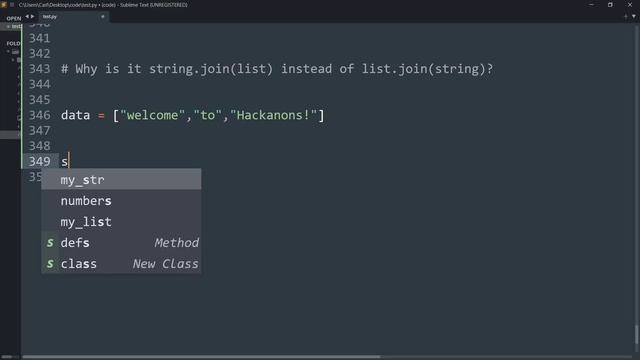The height and width of the screenshot is (360, 640).
Task: Place cursor after s on line 349
Action: pyautogui.click(x=69, y=162)
